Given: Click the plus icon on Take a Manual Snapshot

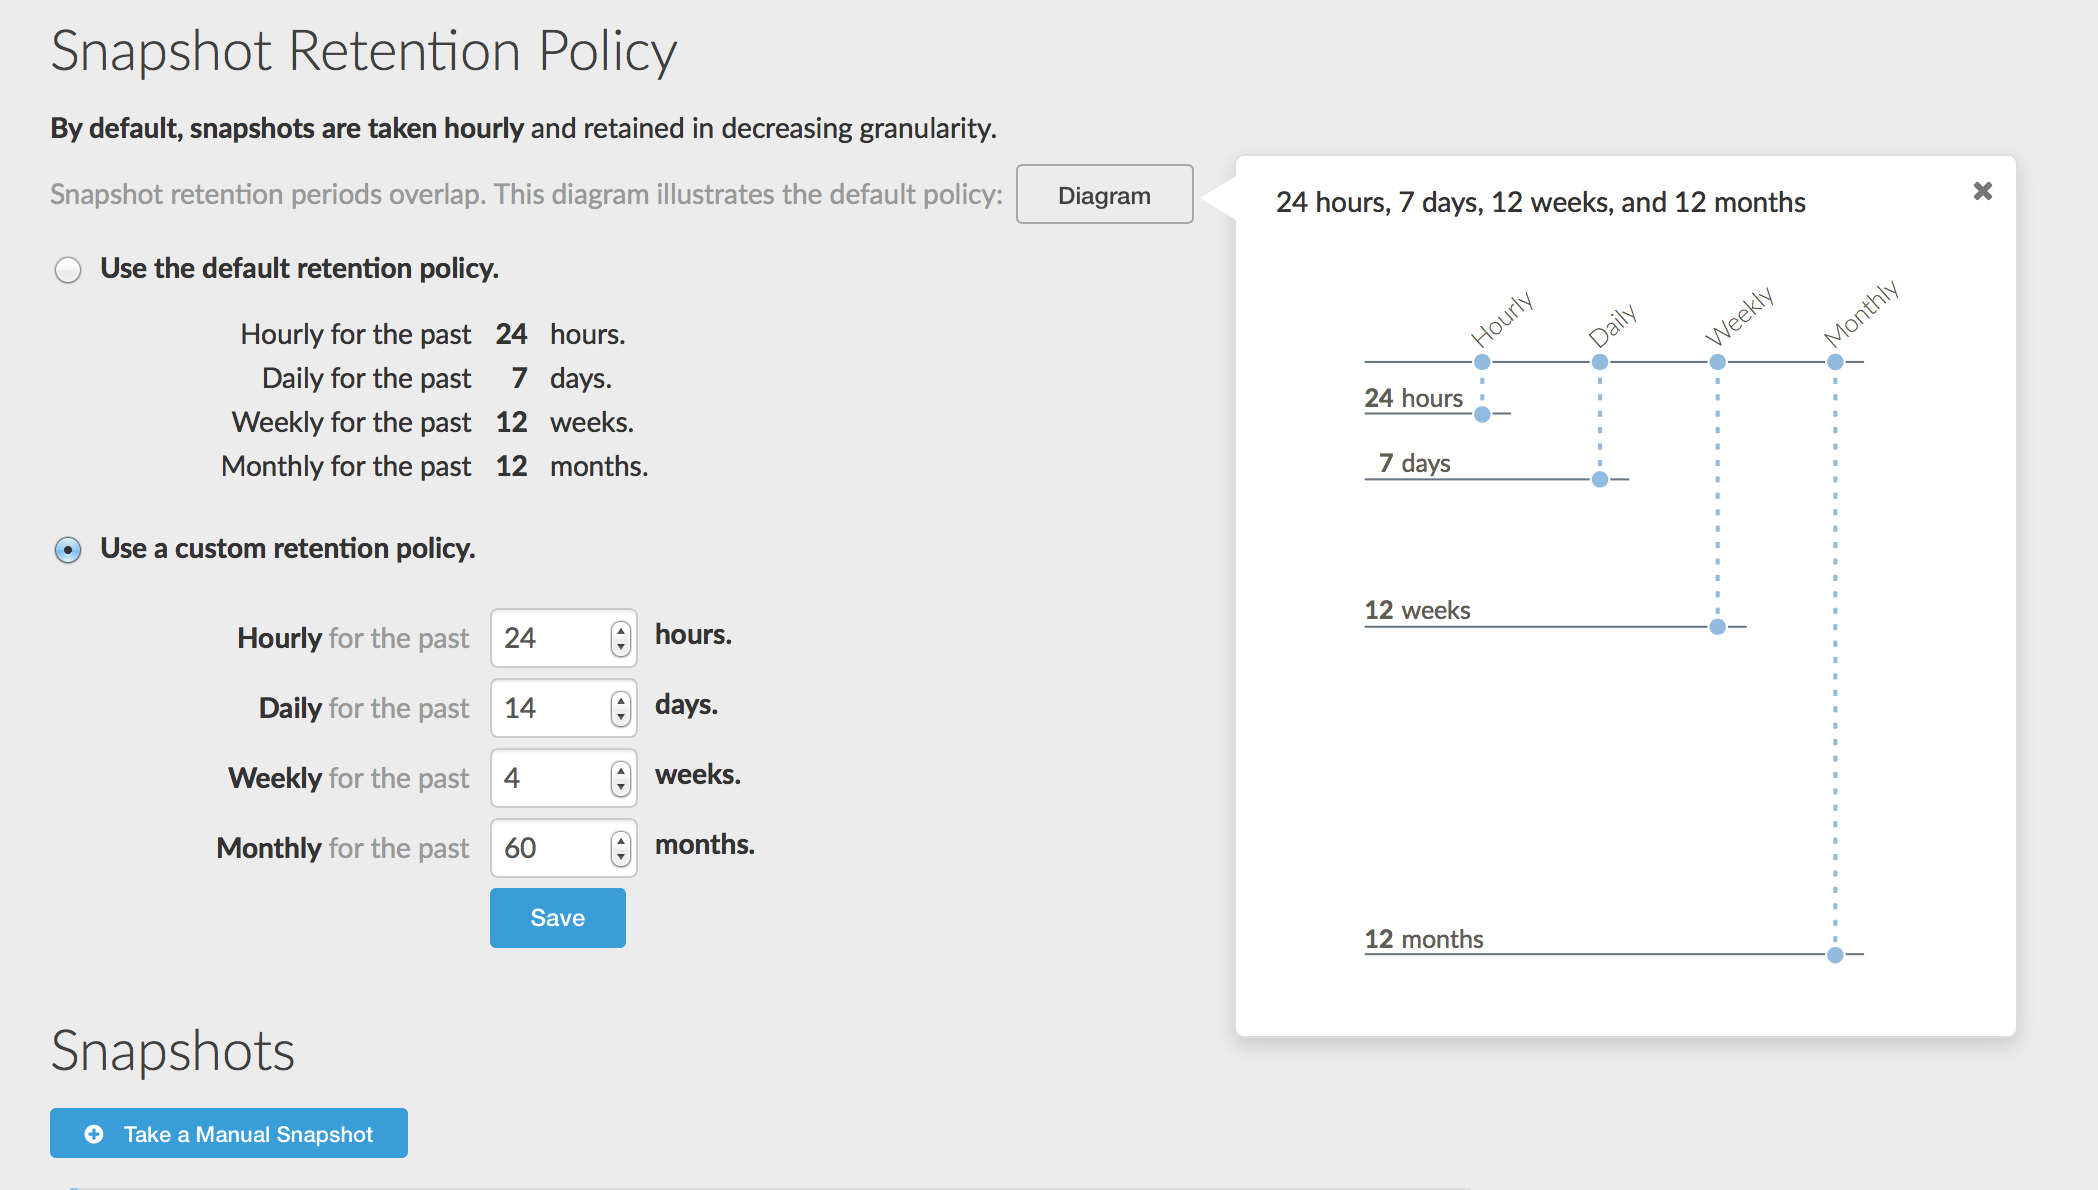Looking at the screenshot, I should coord(94,1134).
